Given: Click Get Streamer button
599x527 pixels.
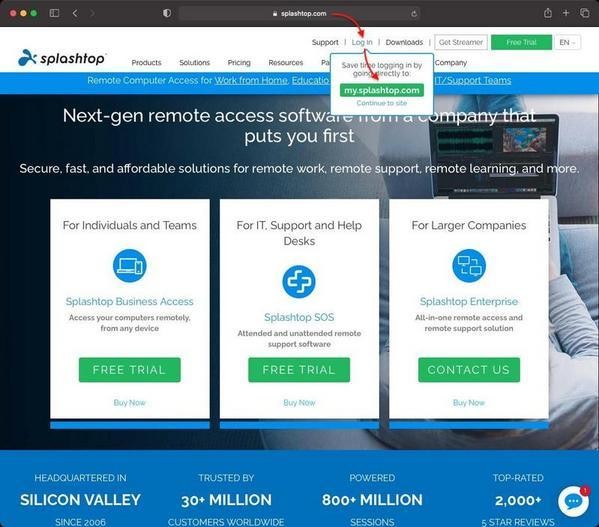Looking at the screenshot, I should point(461,42).
